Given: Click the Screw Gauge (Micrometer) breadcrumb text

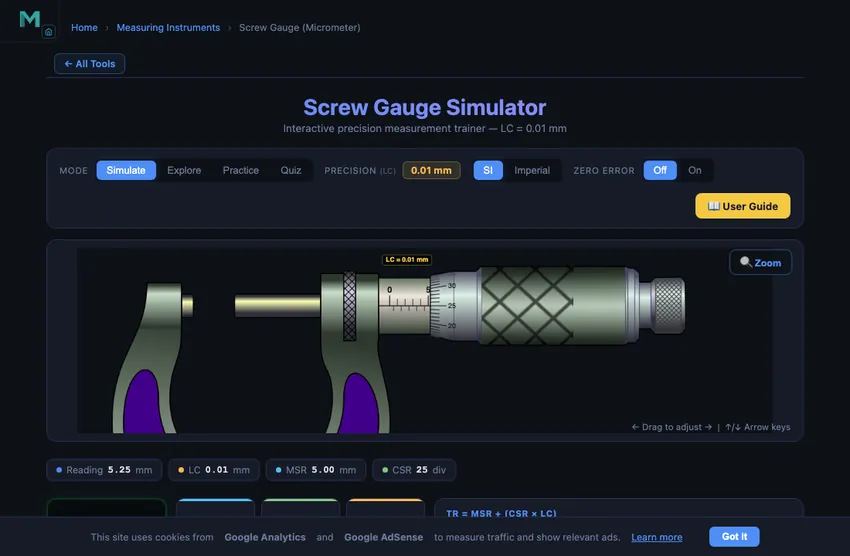Looking at the screenshot, I should 299,28.
